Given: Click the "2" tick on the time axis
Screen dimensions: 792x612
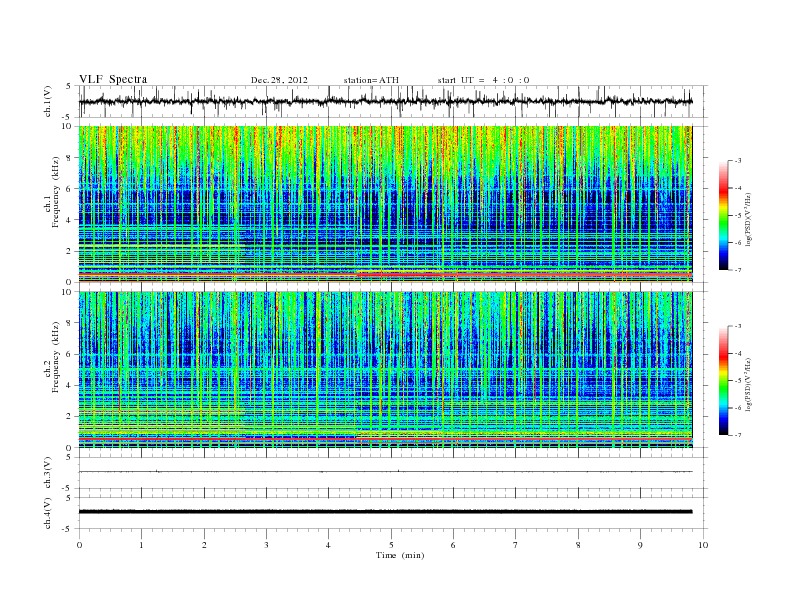Looking at the screenshot, I should [204, 545].
